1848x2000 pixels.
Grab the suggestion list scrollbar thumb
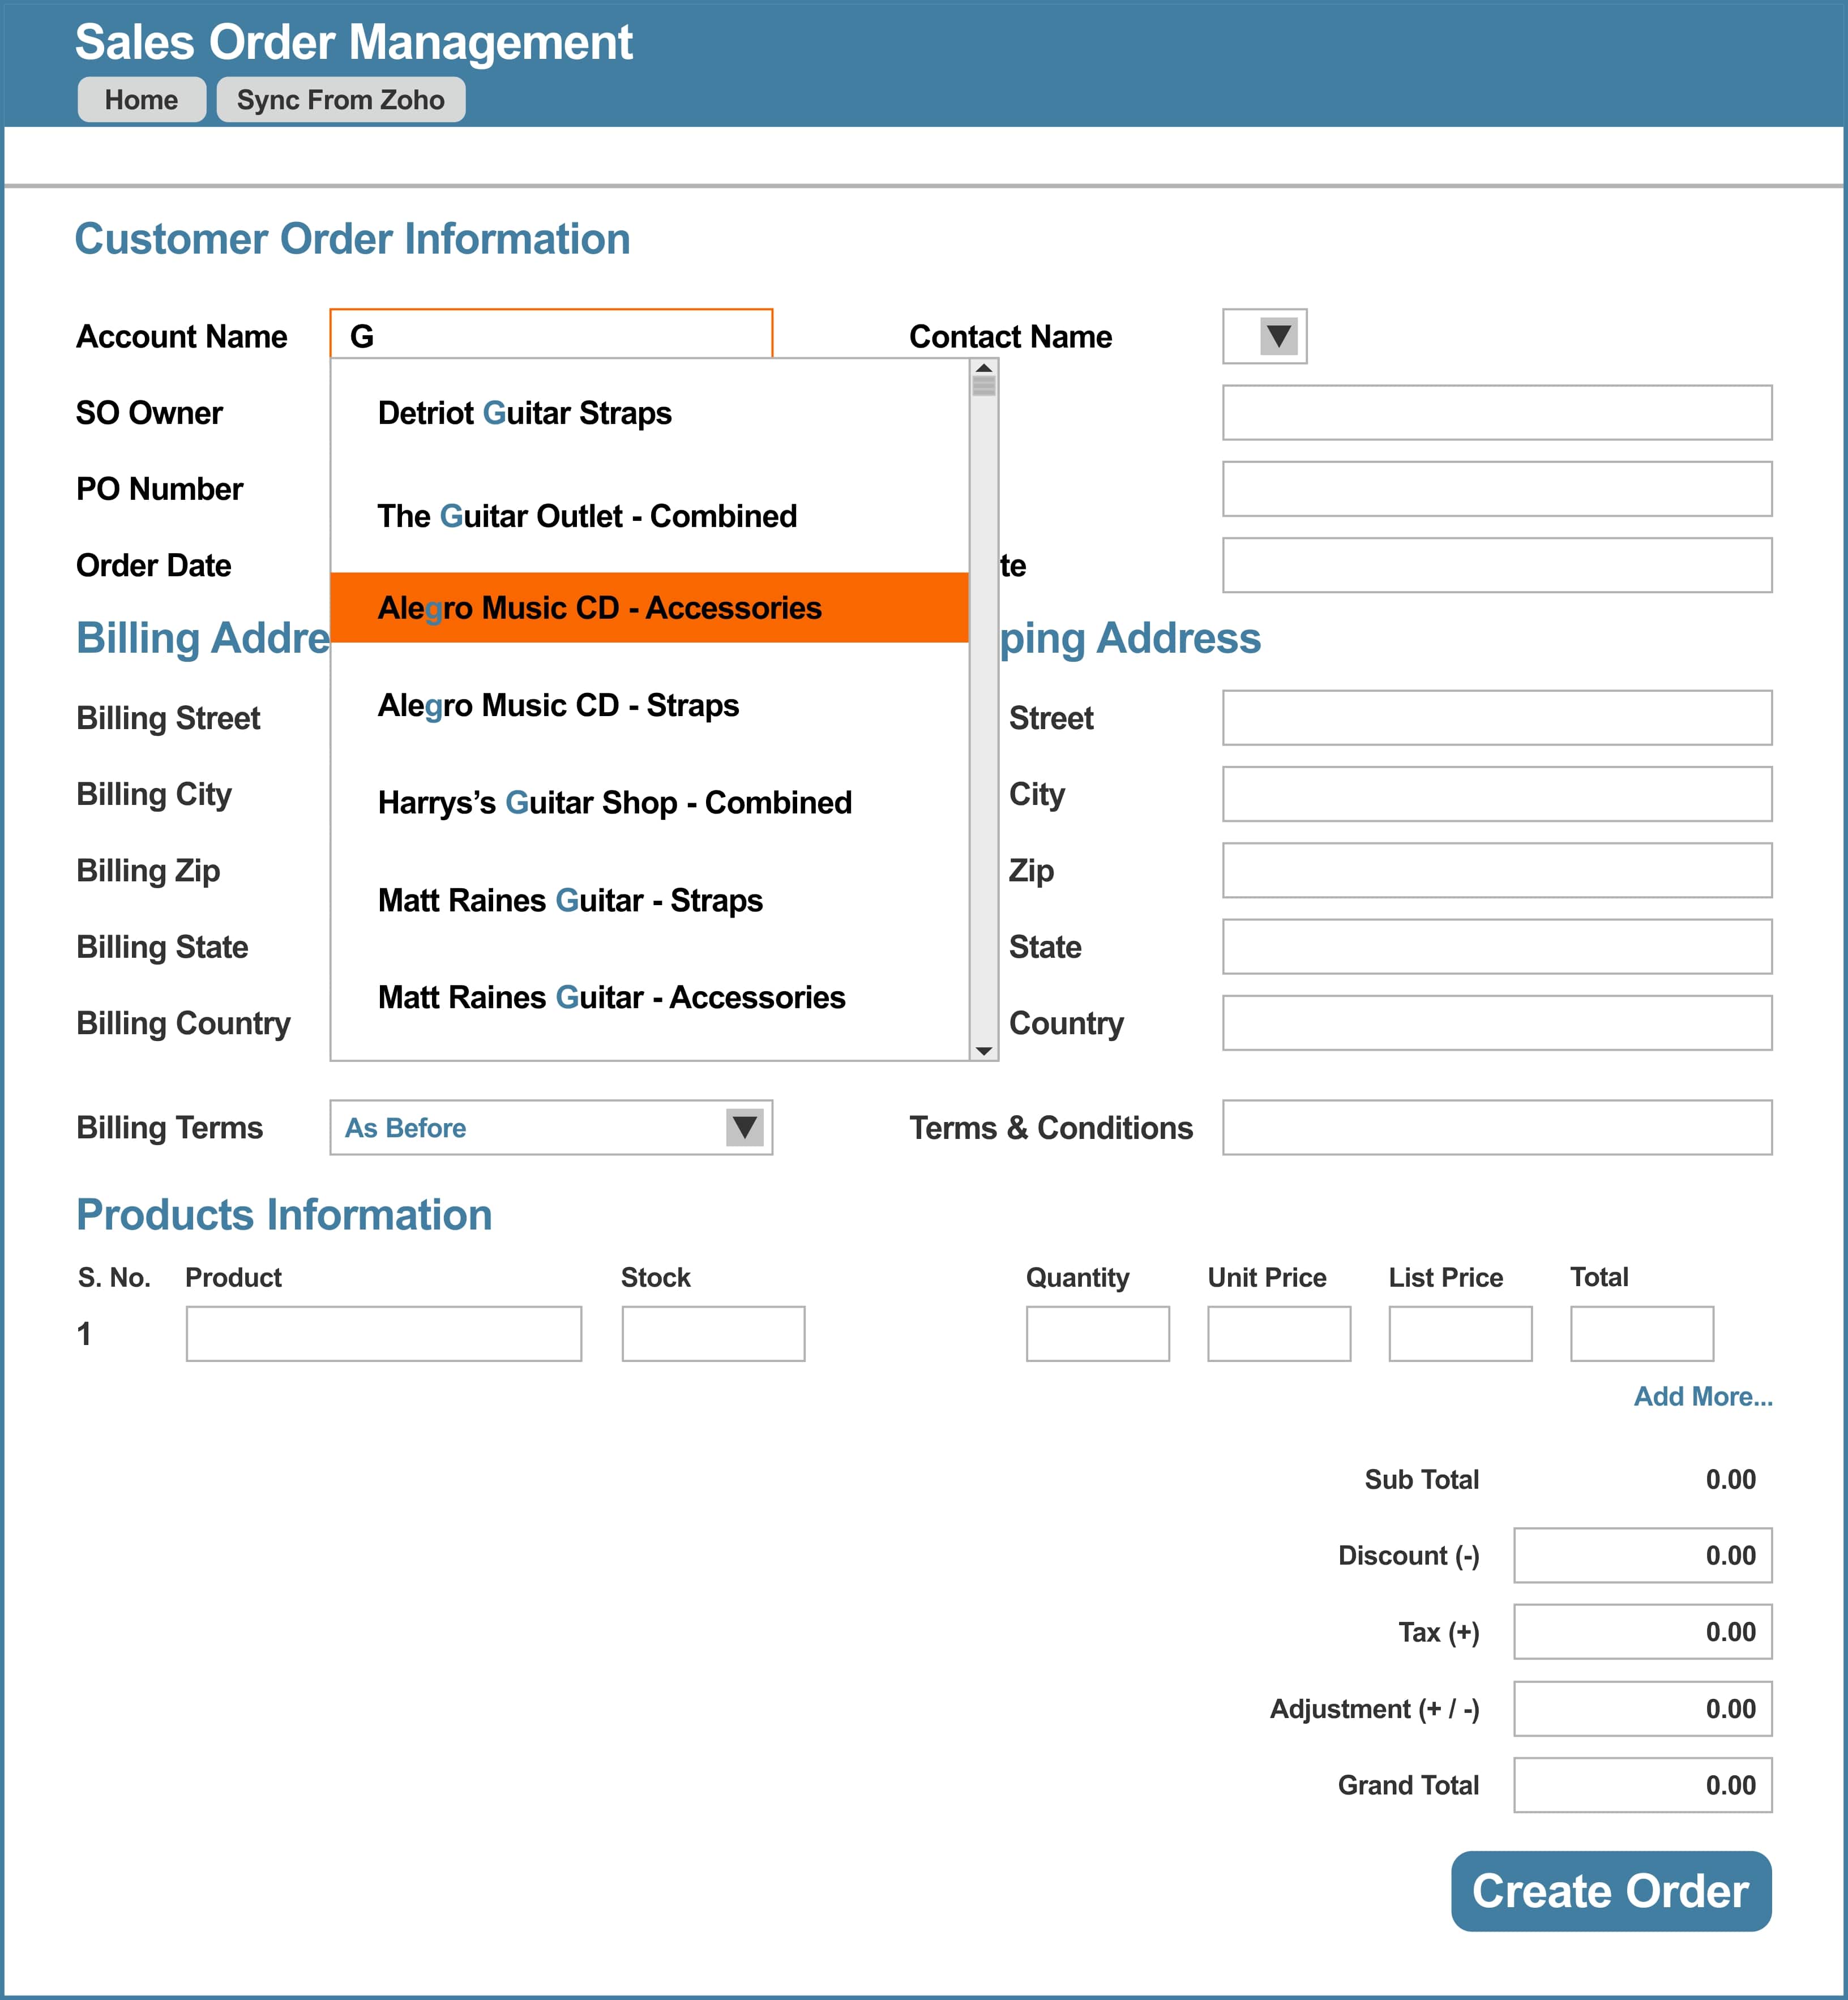(983, 385)
